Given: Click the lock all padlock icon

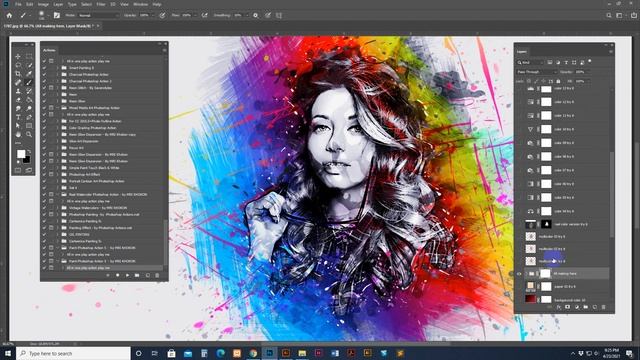Looking at the screenshot, I should [x=558, y=81].
